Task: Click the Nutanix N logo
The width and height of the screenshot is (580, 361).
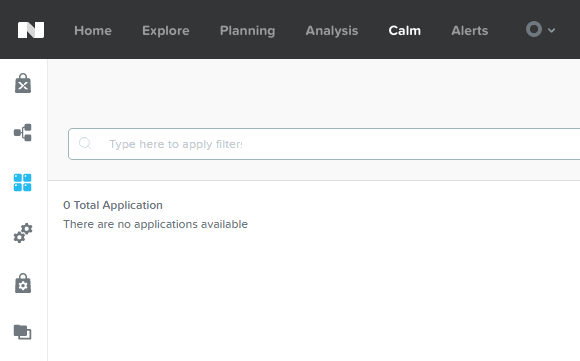Action: click(x=31, y=30)
